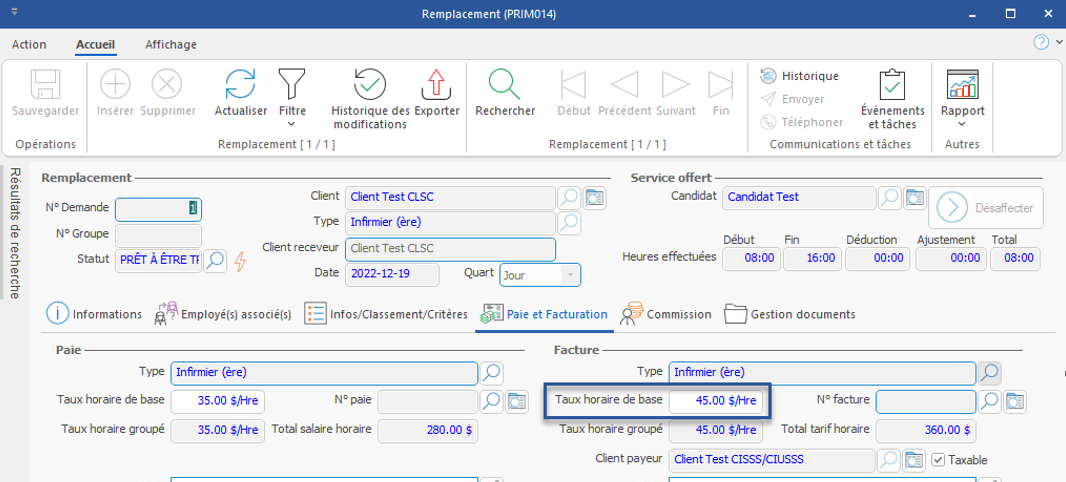
Task: Click the Exporter icon
Action: pyautogui.click(x=436, y=85)
